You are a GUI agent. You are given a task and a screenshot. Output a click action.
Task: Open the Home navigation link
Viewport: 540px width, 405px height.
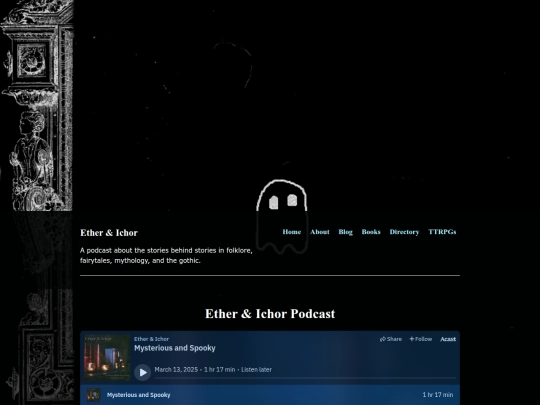coord(292,232)
